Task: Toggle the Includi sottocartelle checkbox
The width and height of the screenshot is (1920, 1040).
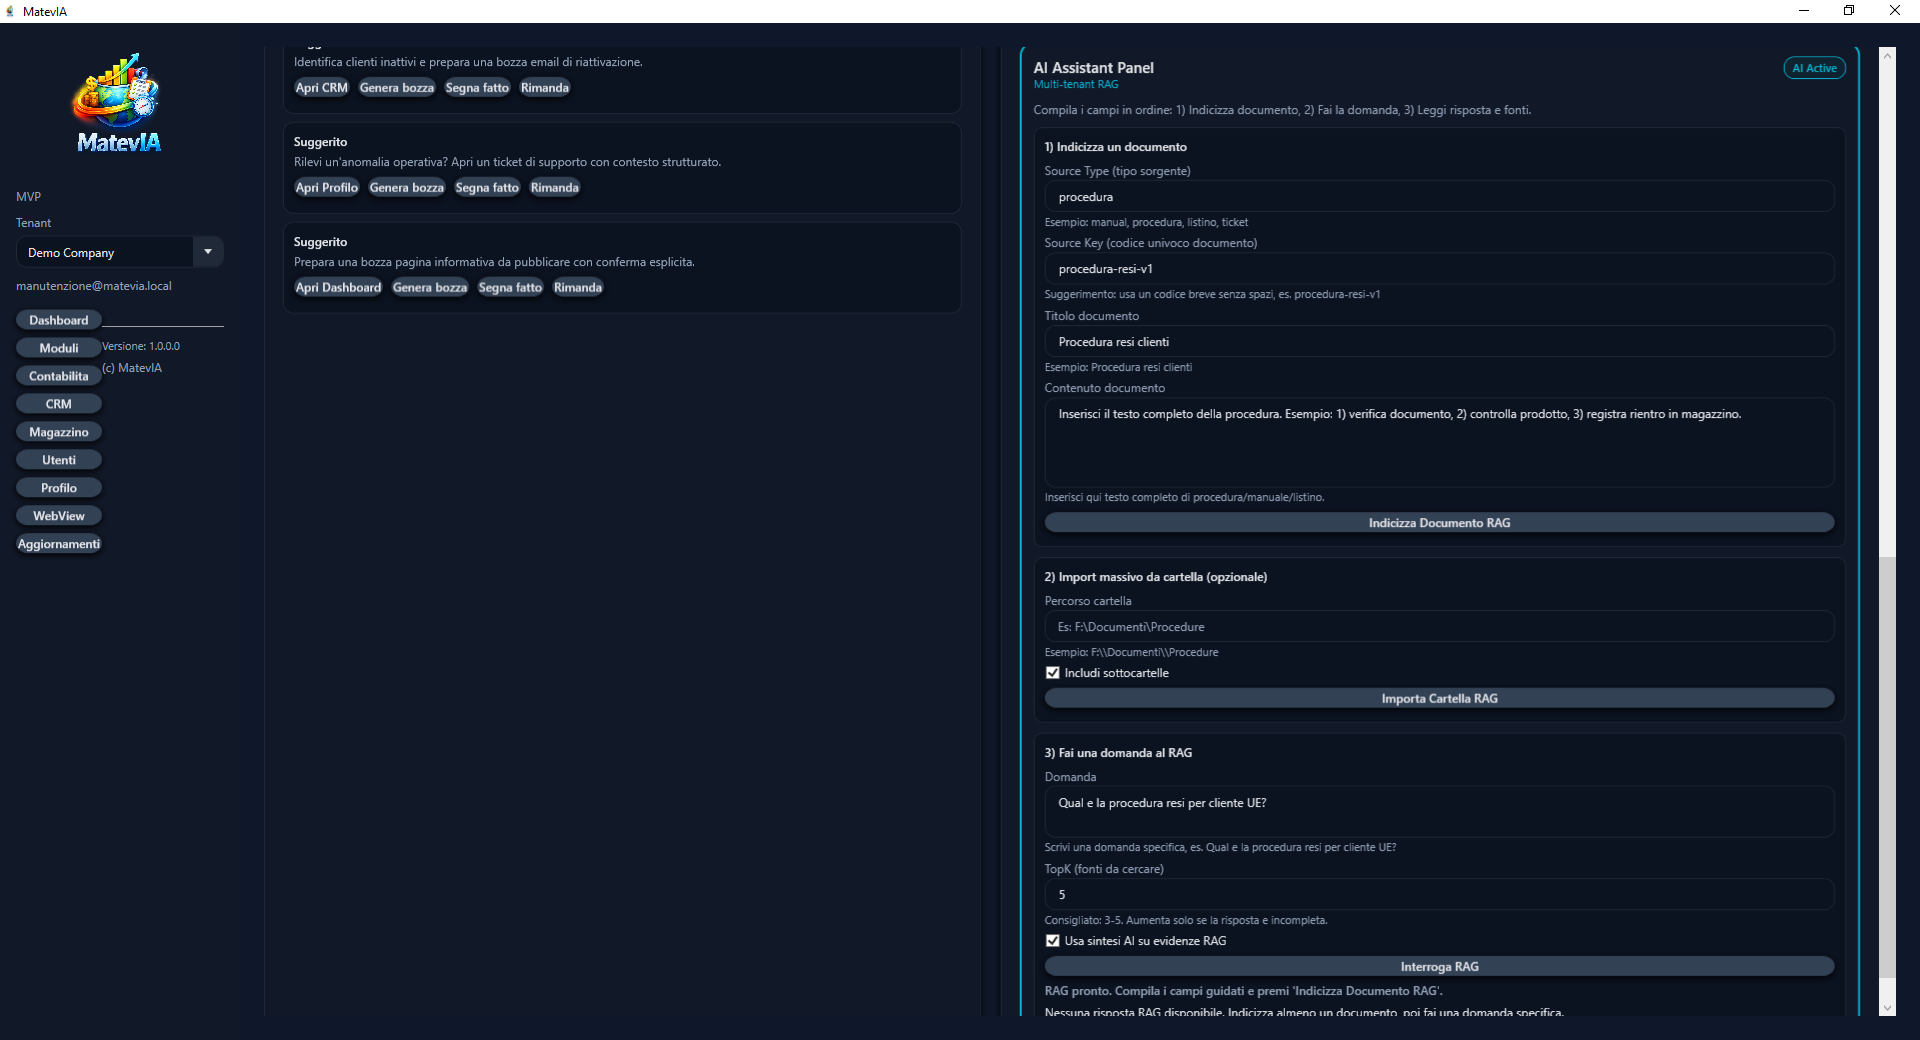Action: click(1052, 673)
